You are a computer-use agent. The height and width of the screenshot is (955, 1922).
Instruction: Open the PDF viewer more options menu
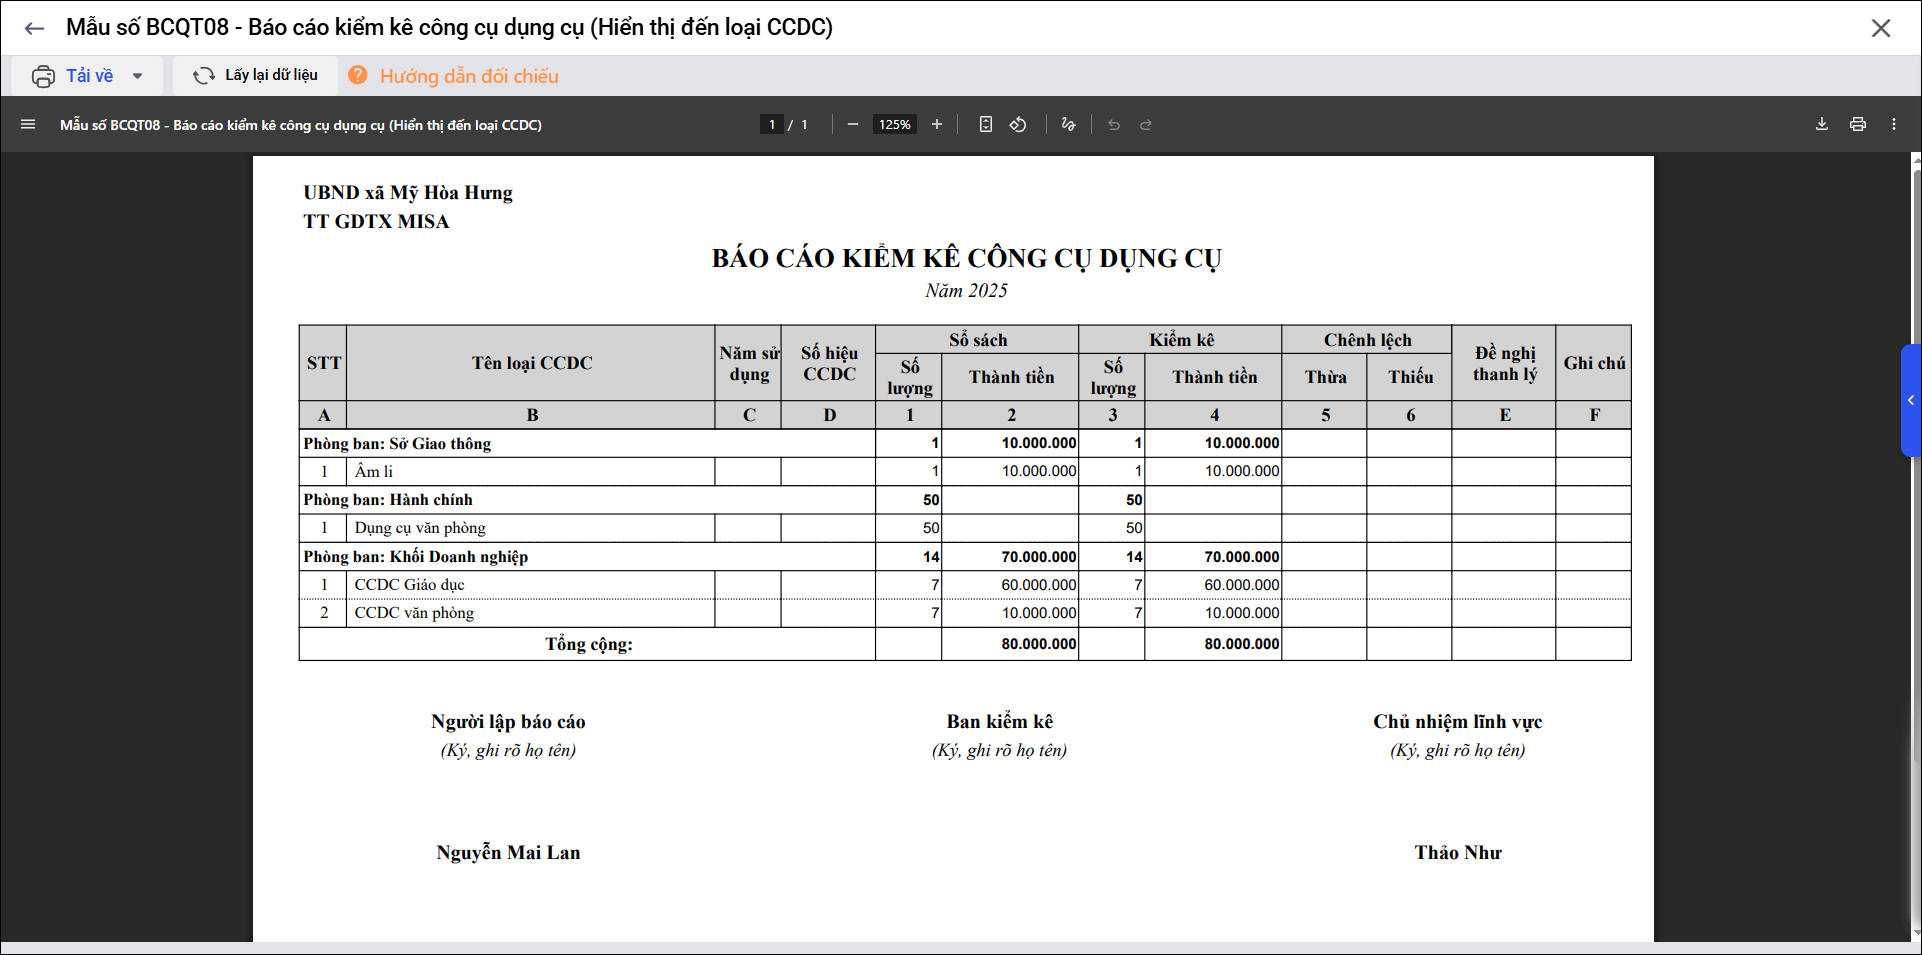tap(1893, 125)
